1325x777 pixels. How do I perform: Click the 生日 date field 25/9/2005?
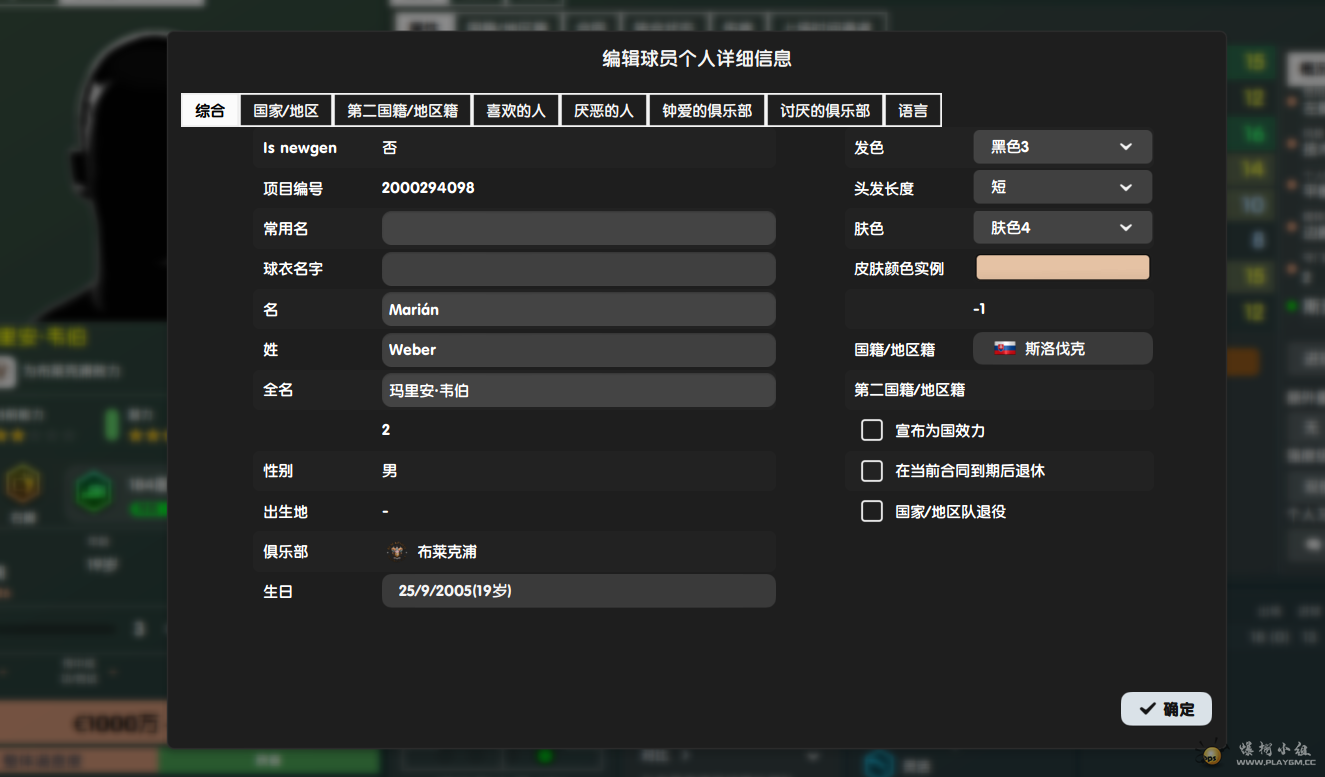click(578, 591)
